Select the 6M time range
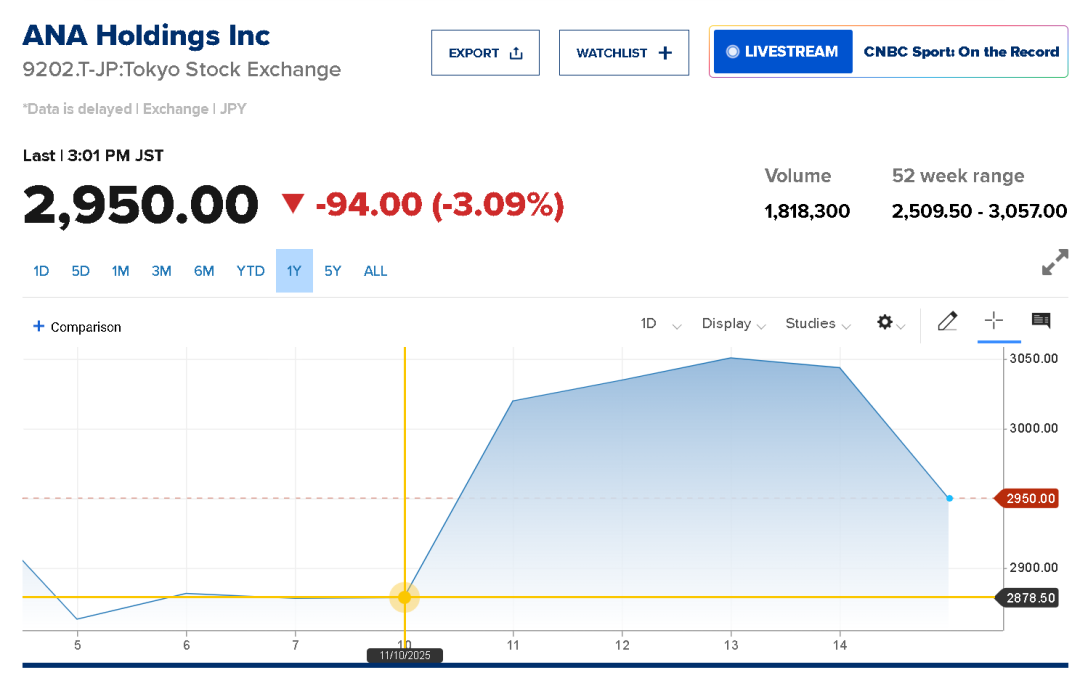1080x678 pixels. (204, 271)
